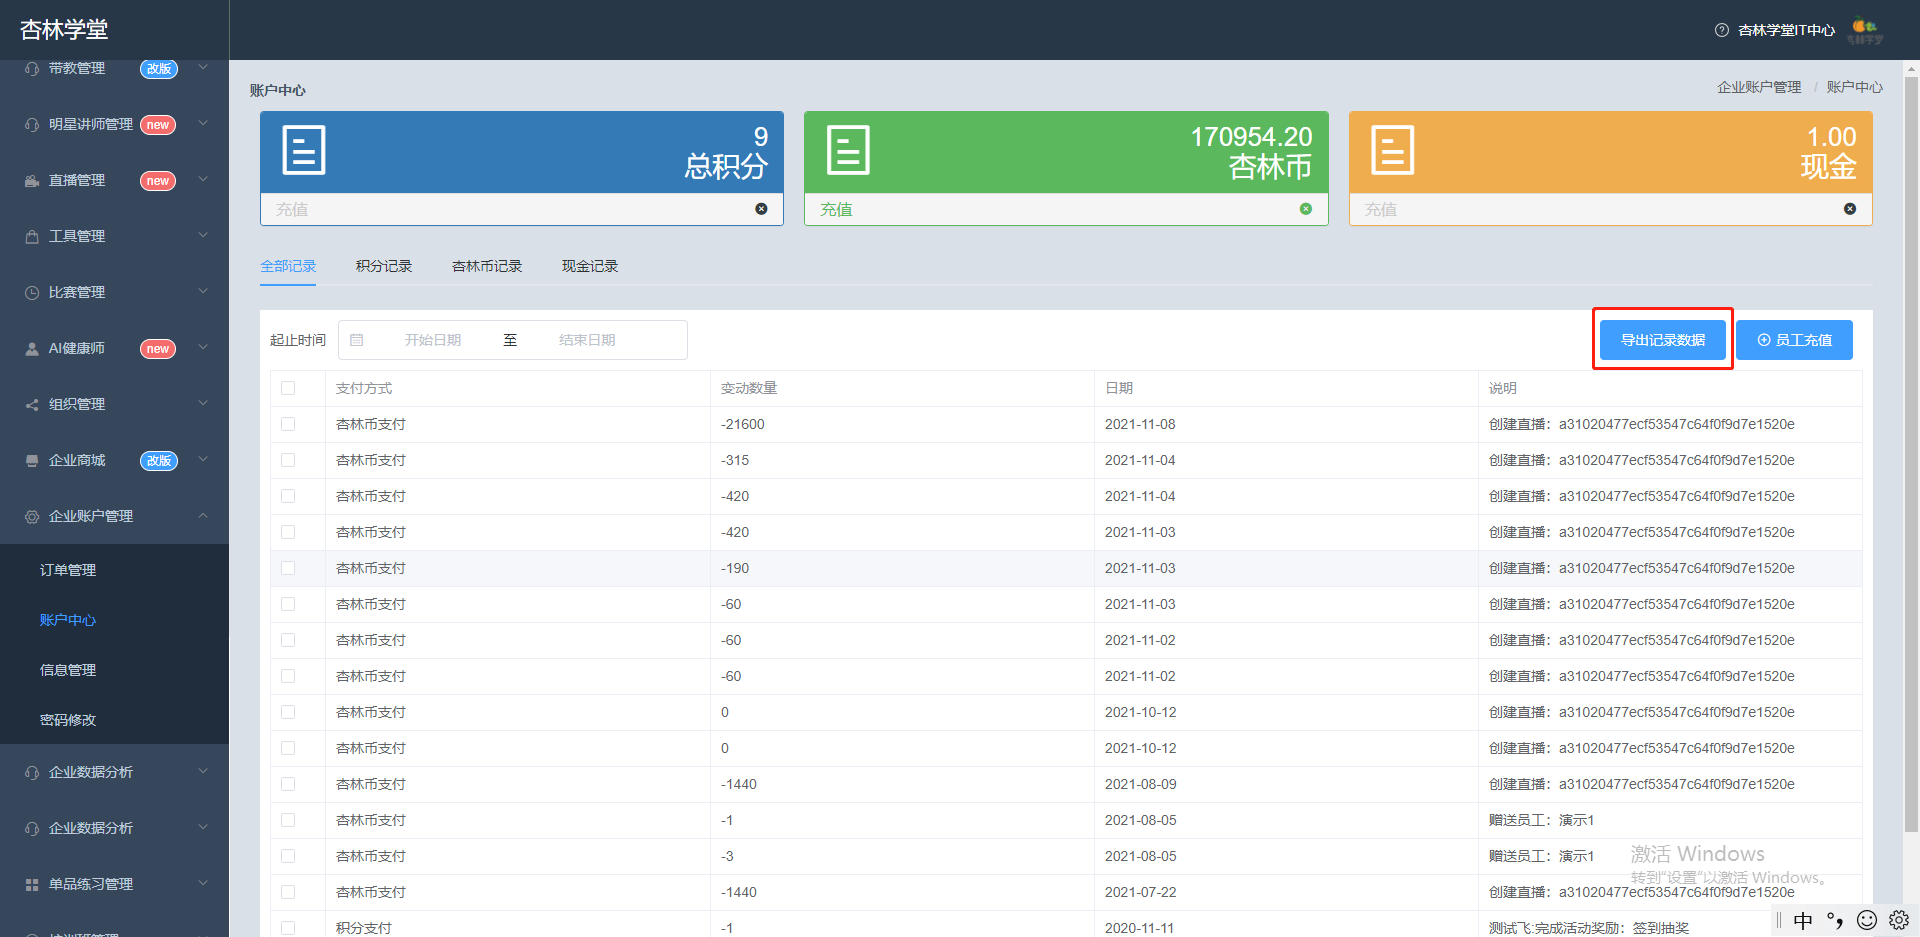
Task: Click the document icon on 现金 card
Action: [1392, 151]
